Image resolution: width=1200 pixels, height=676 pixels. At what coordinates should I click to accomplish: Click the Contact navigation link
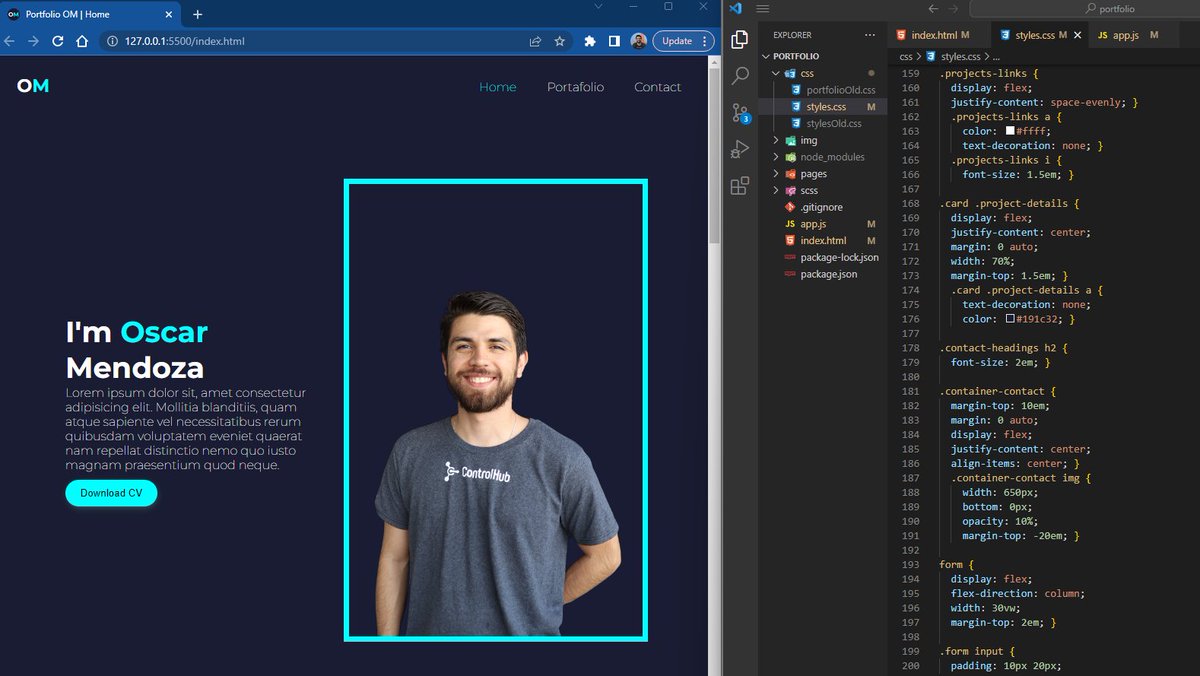658,87
